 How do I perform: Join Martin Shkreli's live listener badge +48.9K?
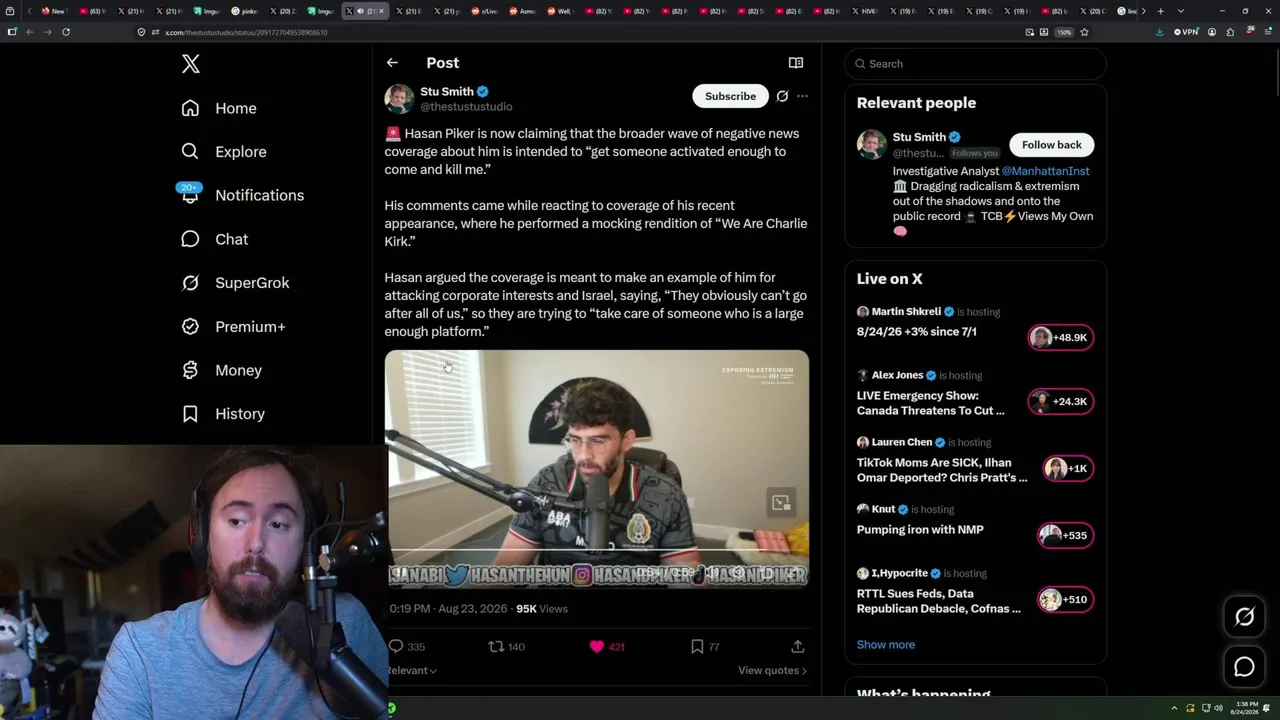pos(1061,338)
